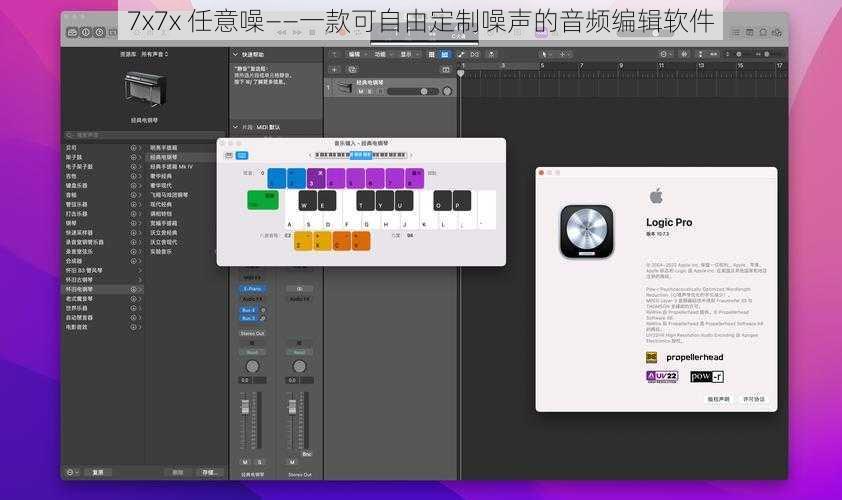
Task: Click the Rewind transport button
Action: click(x=281, y=33)
